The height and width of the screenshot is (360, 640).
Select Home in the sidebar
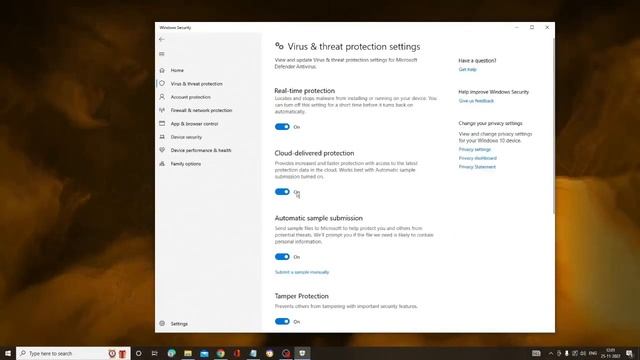coord(177,70)
